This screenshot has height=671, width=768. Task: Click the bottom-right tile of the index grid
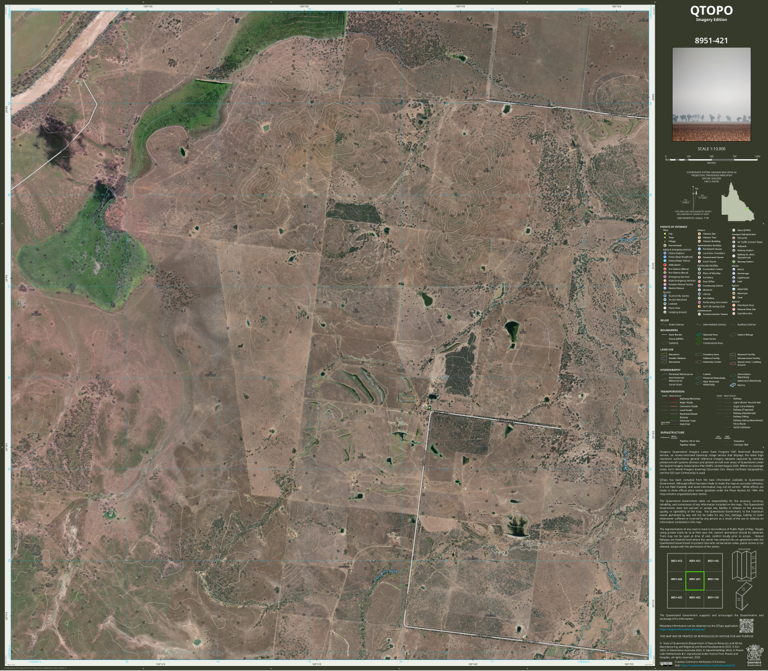pos(713,598)
